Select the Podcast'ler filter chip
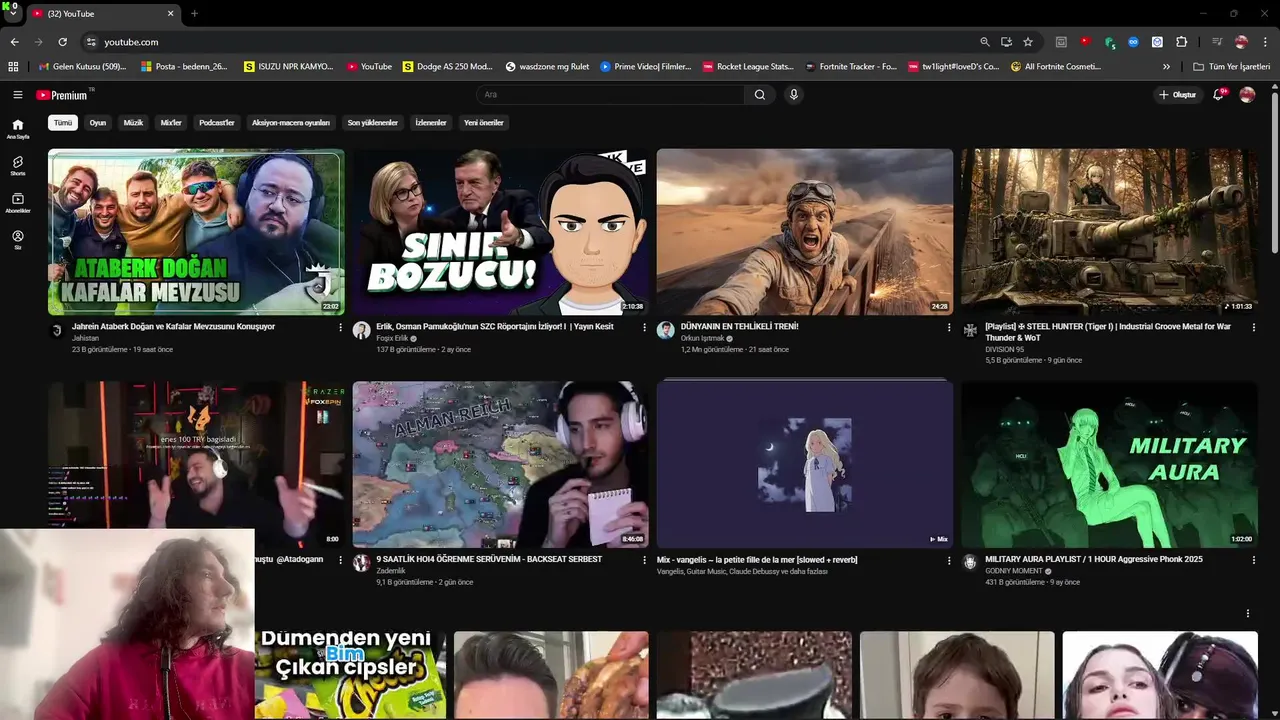Image resolution: width=1280 pixels, height=720 pixels. point(217,123)
